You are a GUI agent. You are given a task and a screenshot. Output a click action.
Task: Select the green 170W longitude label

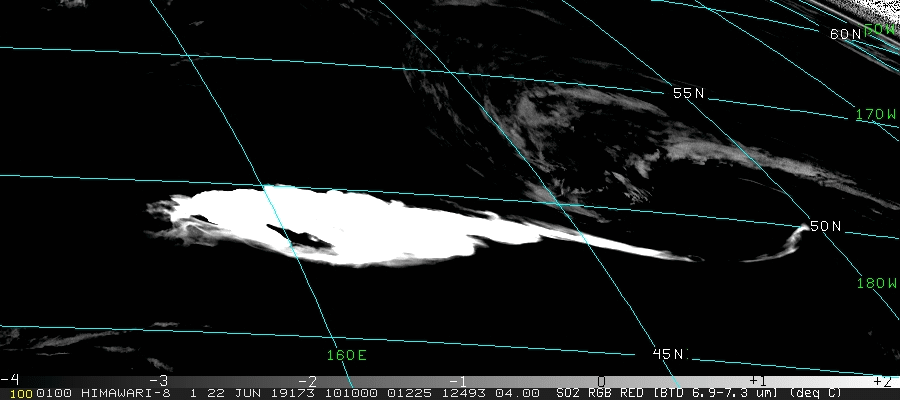click(876, 115)
